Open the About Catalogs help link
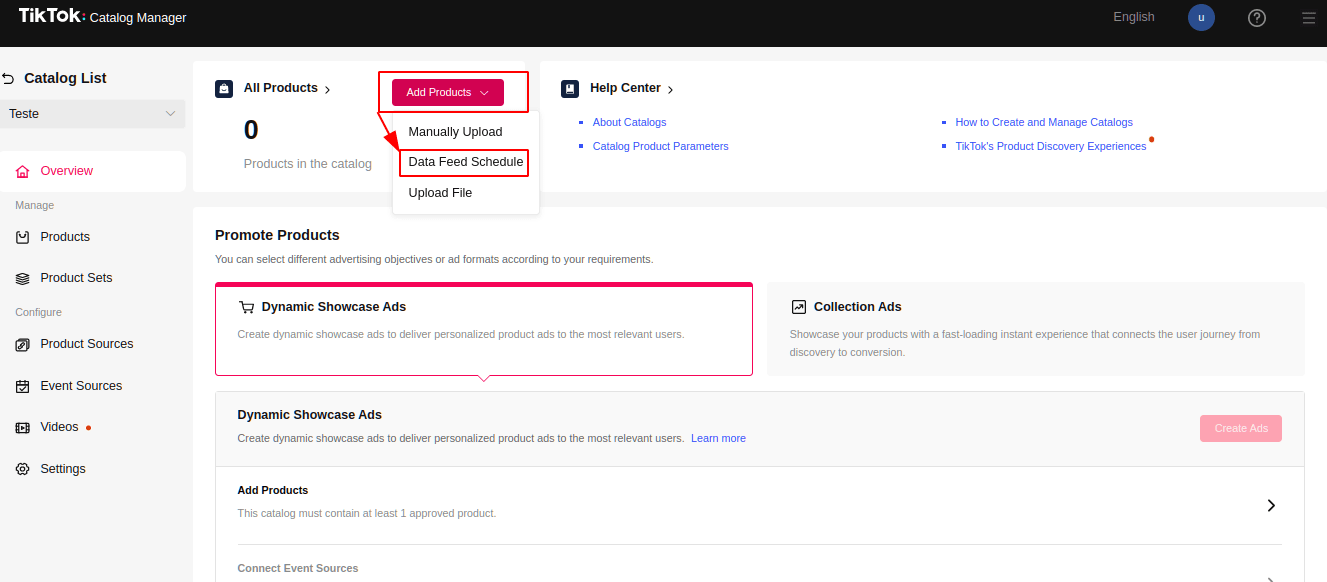The height and width of the screenshot is (582, 1327). pos(629,122)
